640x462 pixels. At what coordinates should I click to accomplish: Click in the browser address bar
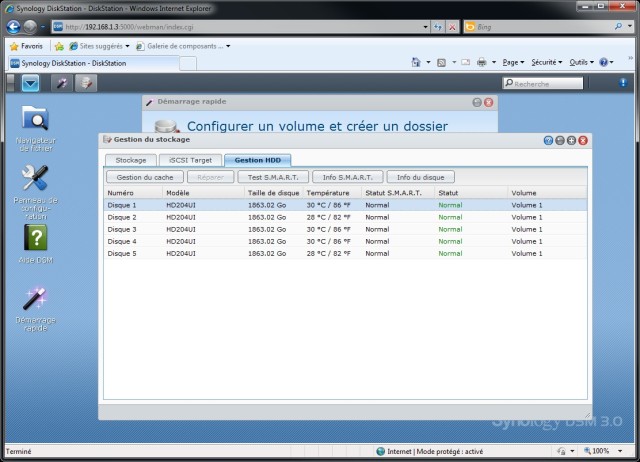(241, 27)
